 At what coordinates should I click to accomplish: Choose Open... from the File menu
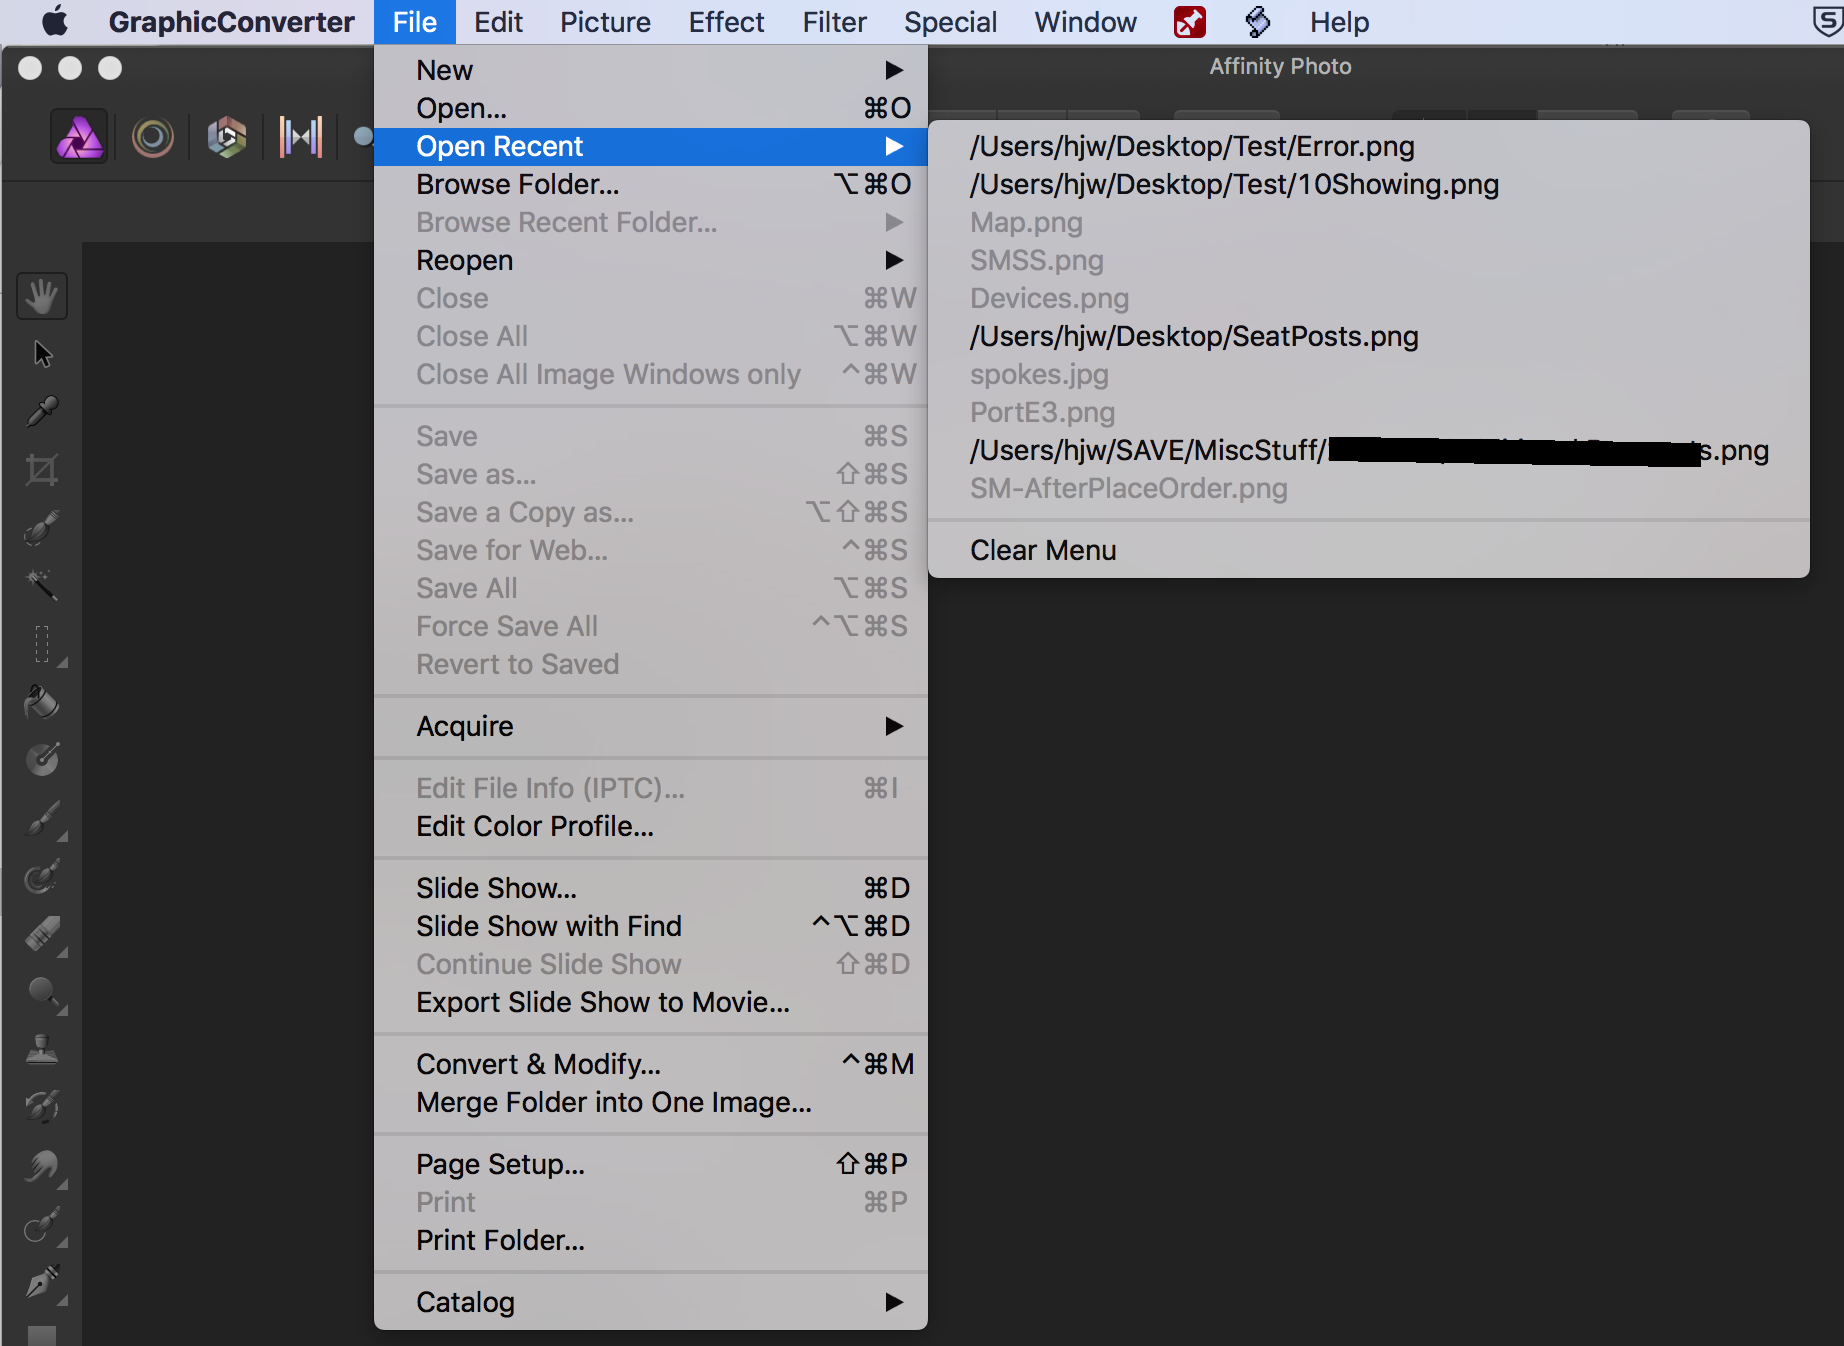pos(650,108)
